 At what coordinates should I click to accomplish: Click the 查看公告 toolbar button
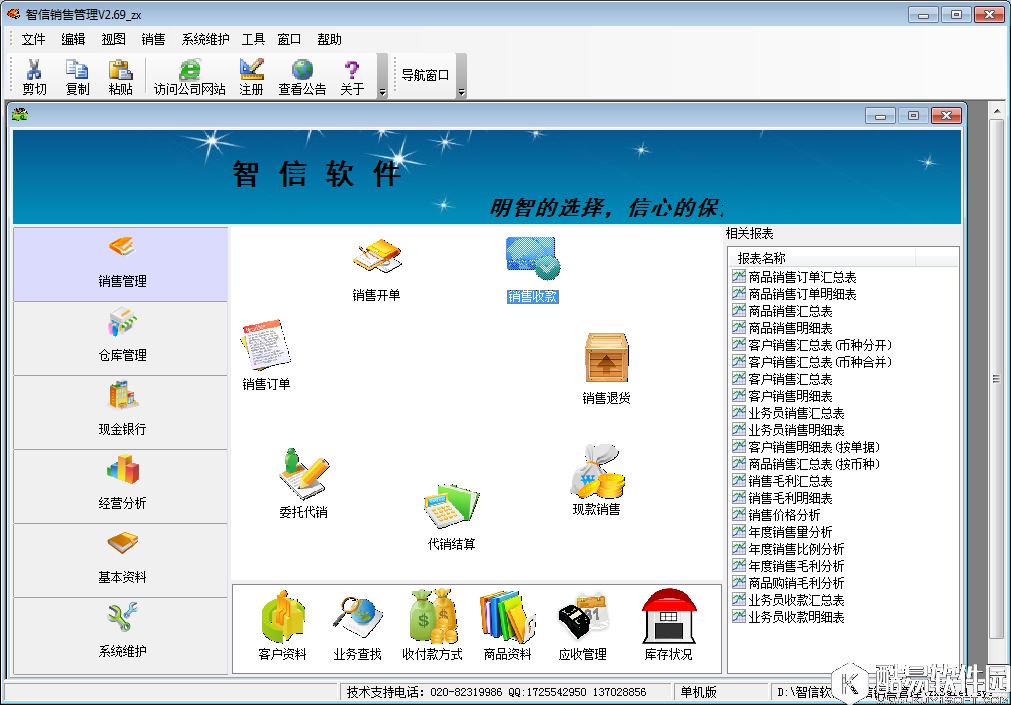301,76
